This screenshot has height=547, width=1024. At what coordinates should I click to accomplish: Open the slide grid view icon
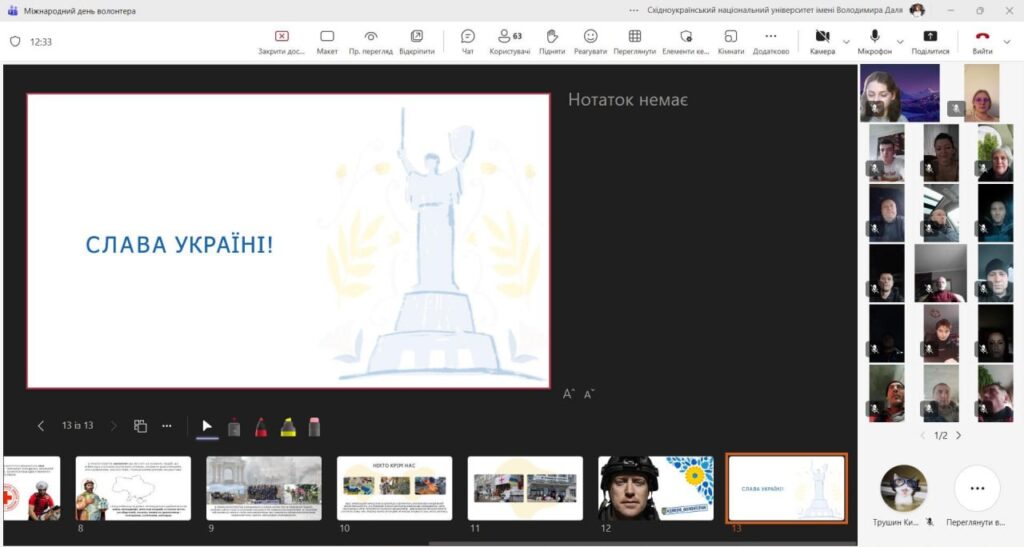point(140,426)
